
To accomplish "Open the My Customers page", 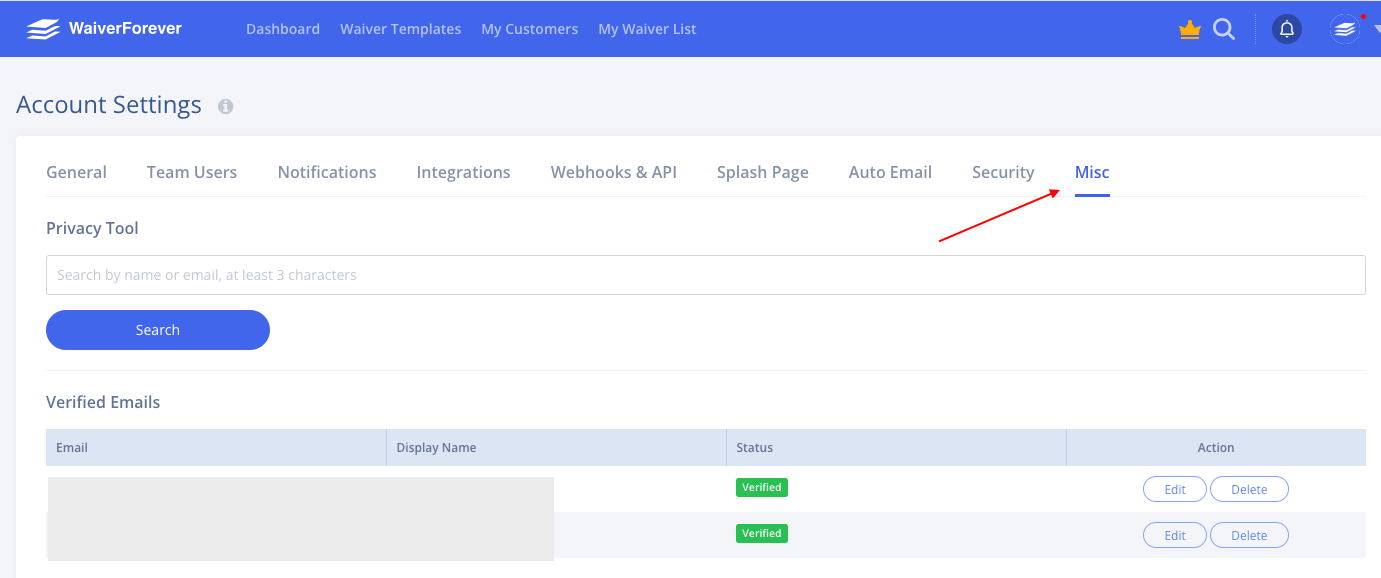I will [x=529, y=29].
